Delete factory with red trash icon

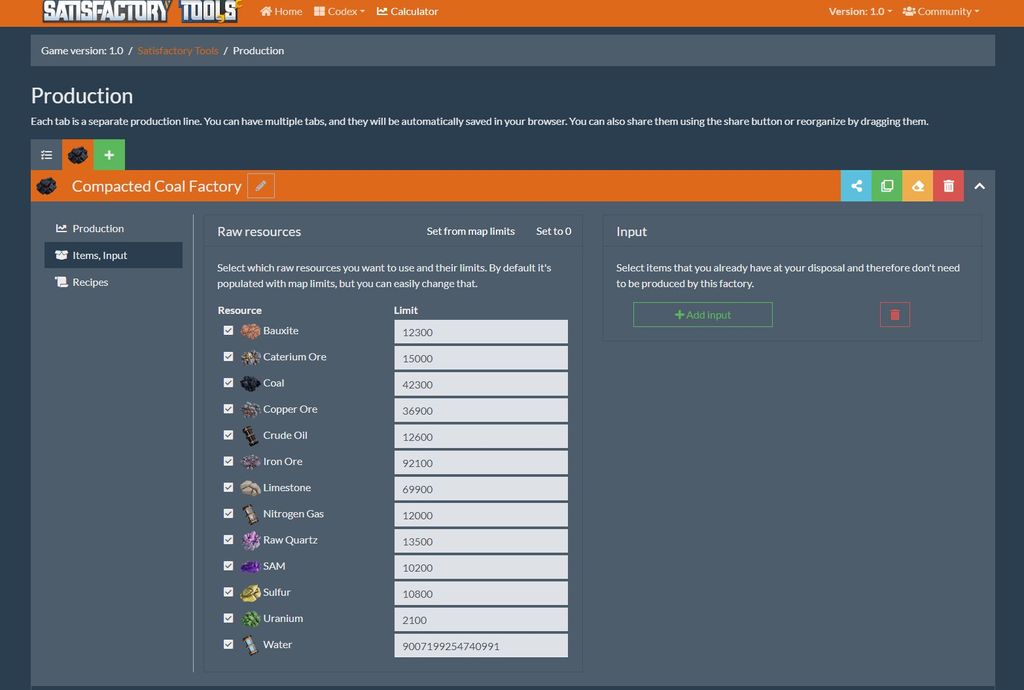click(x=948, y=186)
